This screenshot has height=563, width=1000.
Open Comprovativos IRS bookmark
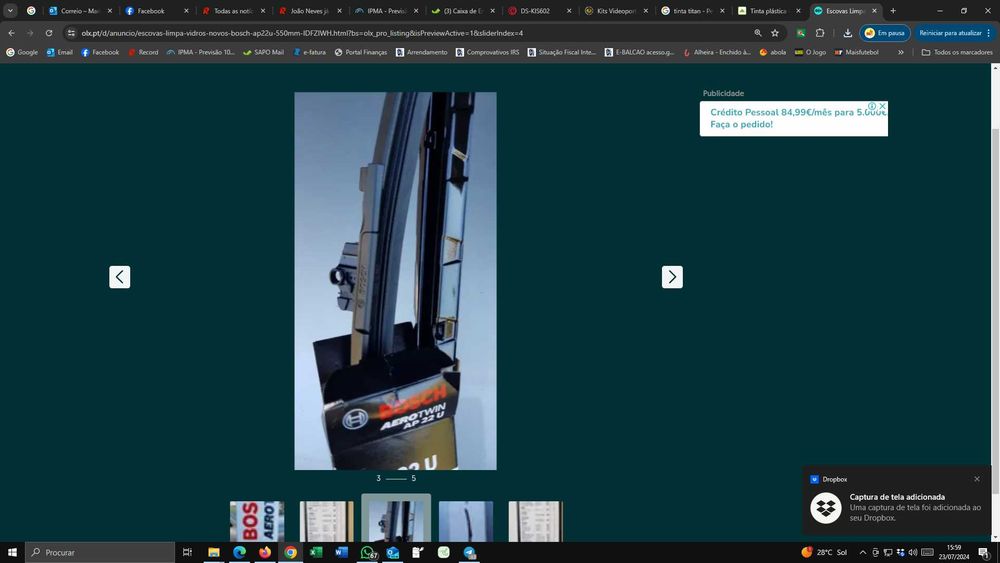487,52
